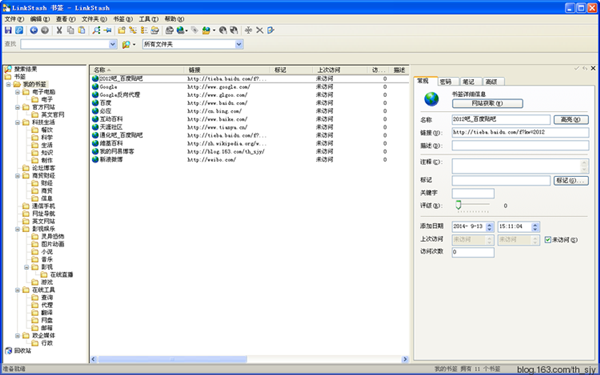
Task: Click the edit bookmark pencil toolbar icon
Action: tap(271, 30)
